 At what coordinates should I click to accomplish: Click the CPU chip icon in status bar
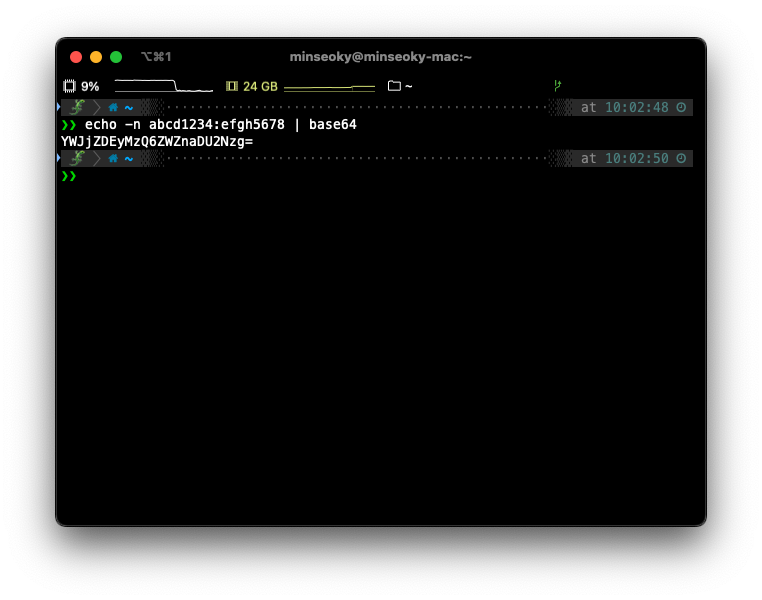pyautogui.click(x=69, y=87)
